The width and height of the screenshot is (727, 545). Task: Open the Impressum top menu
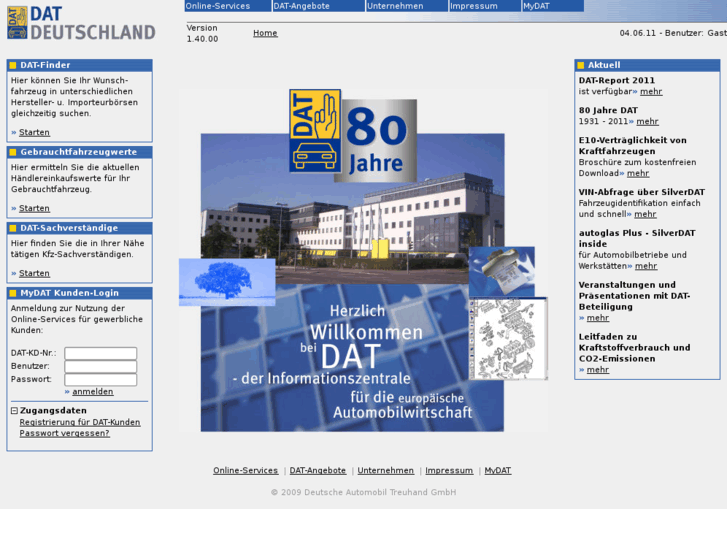click(485, 6)
